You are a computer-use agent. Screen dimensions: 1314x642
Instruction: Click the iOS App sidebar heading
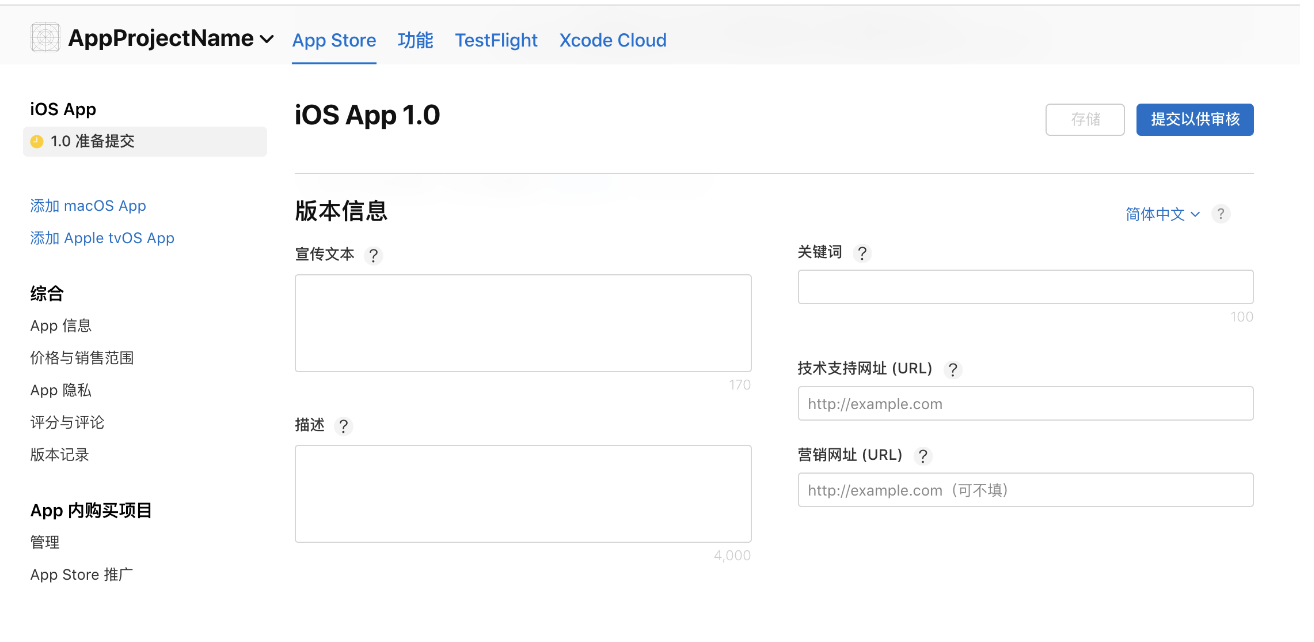click(x=63, y=109)
